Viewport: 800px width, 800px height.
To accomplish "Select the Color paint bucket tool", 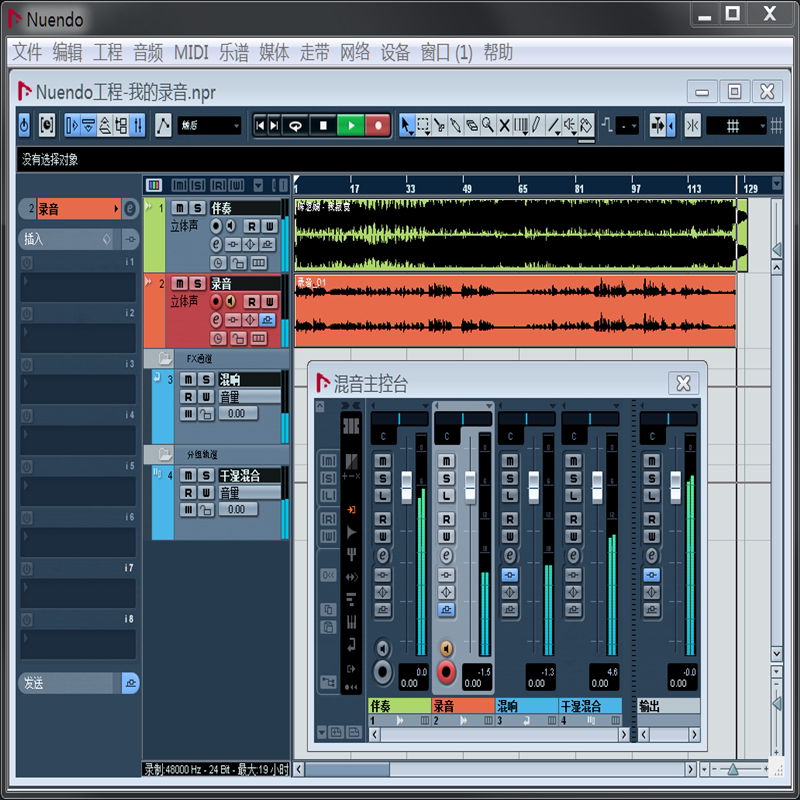I will click(586, 126).
